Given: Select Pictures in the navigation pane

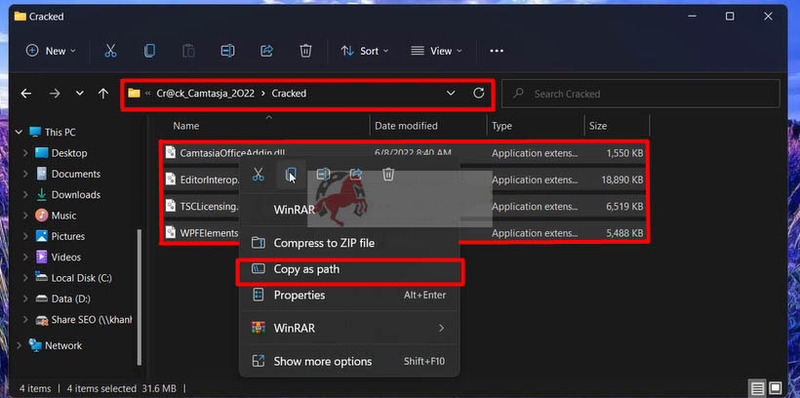Looking at the screenshot, I should click(68, 236).
